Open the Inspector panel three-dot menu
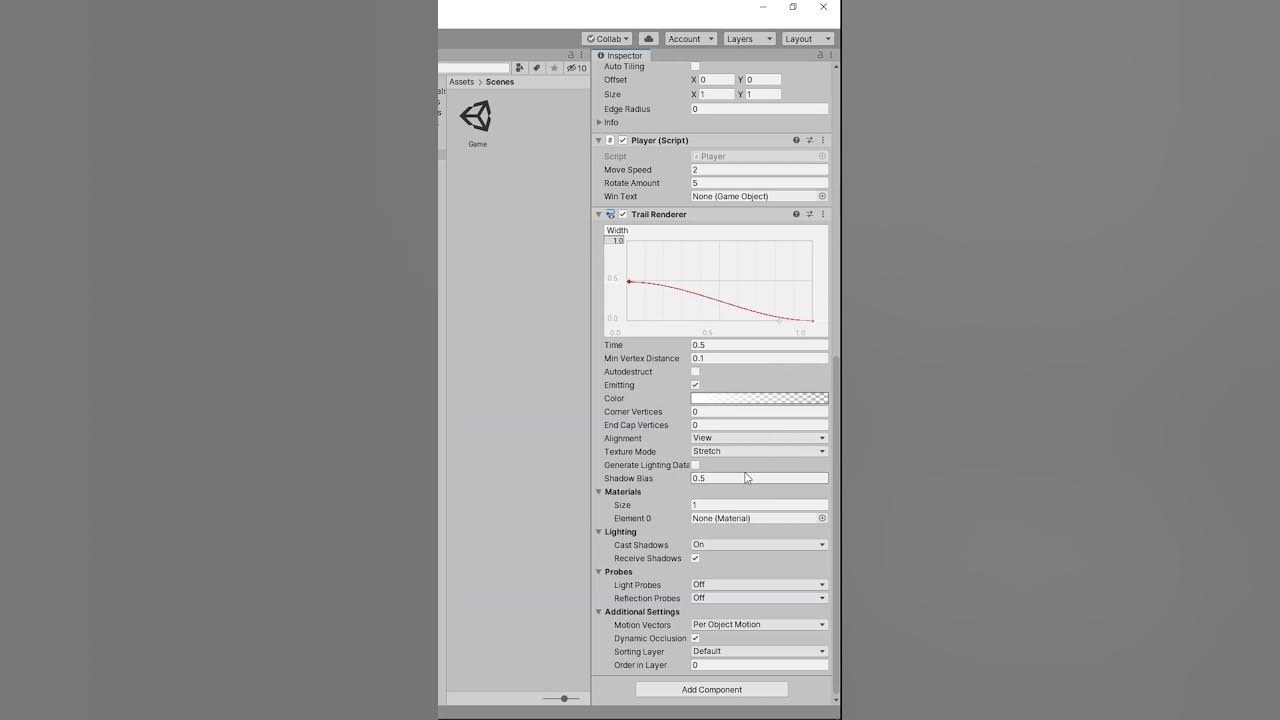 coord(831,55)
